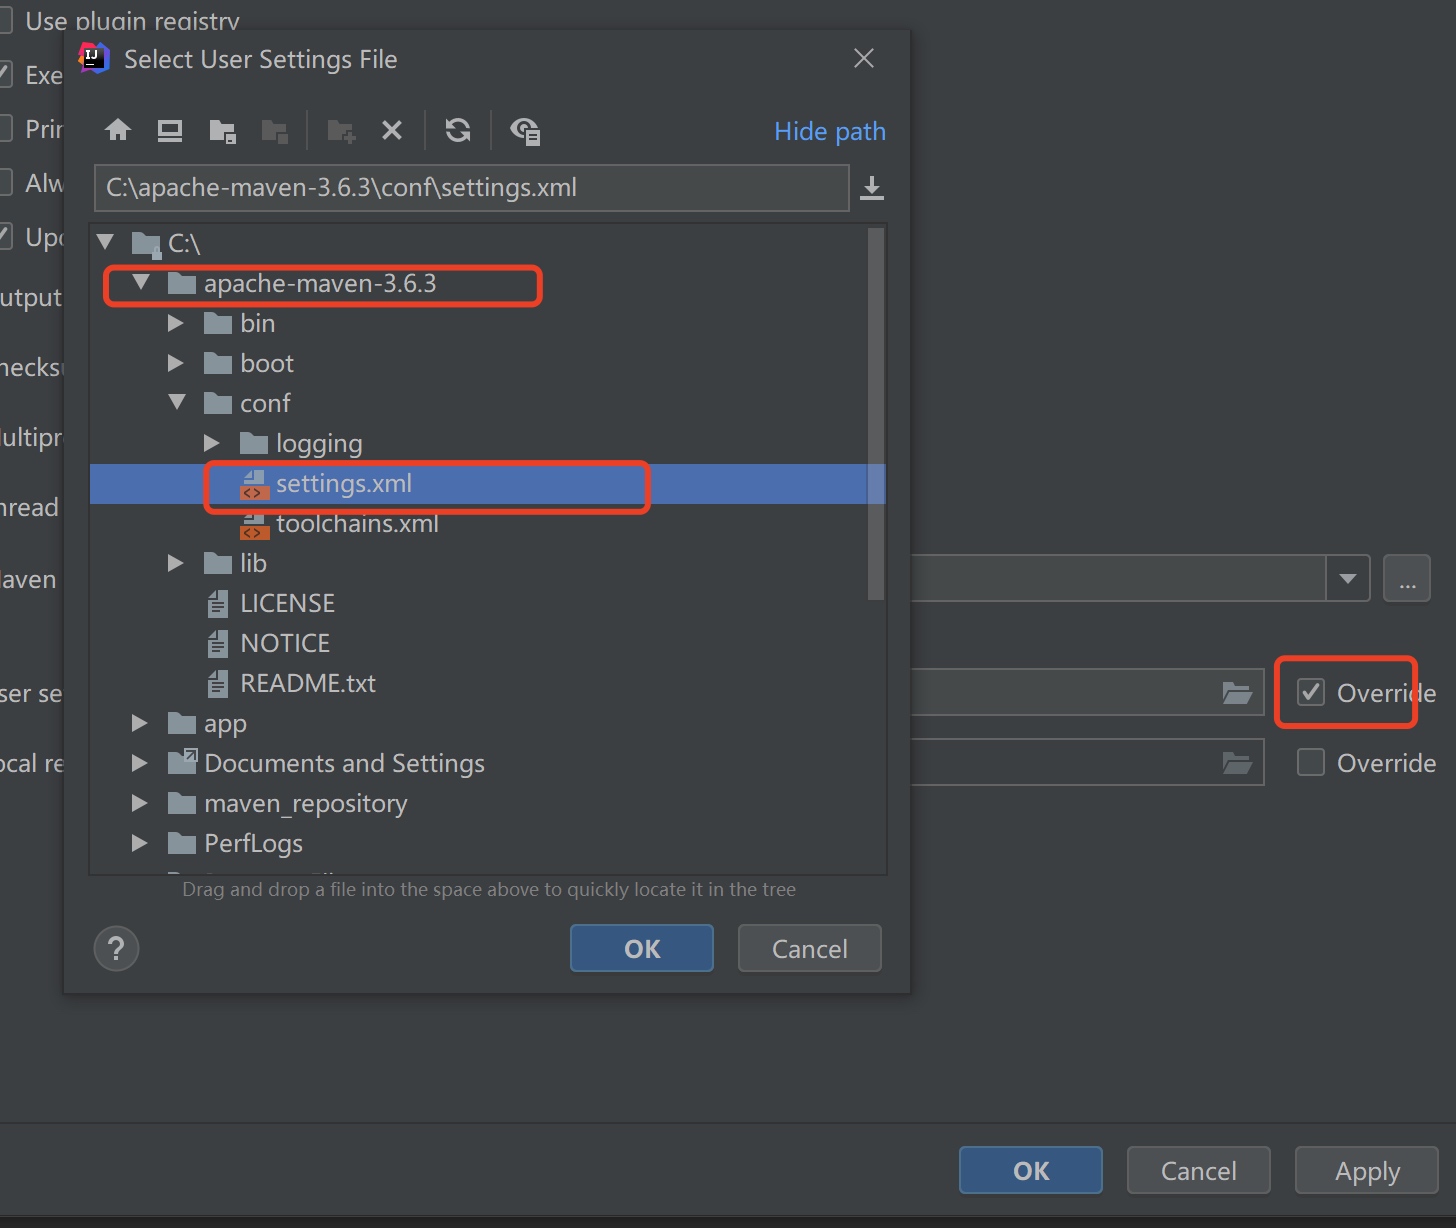Jump to Desktop directory icon
This screenshot has width=1456, height=1228.
[x=170, y=130]
